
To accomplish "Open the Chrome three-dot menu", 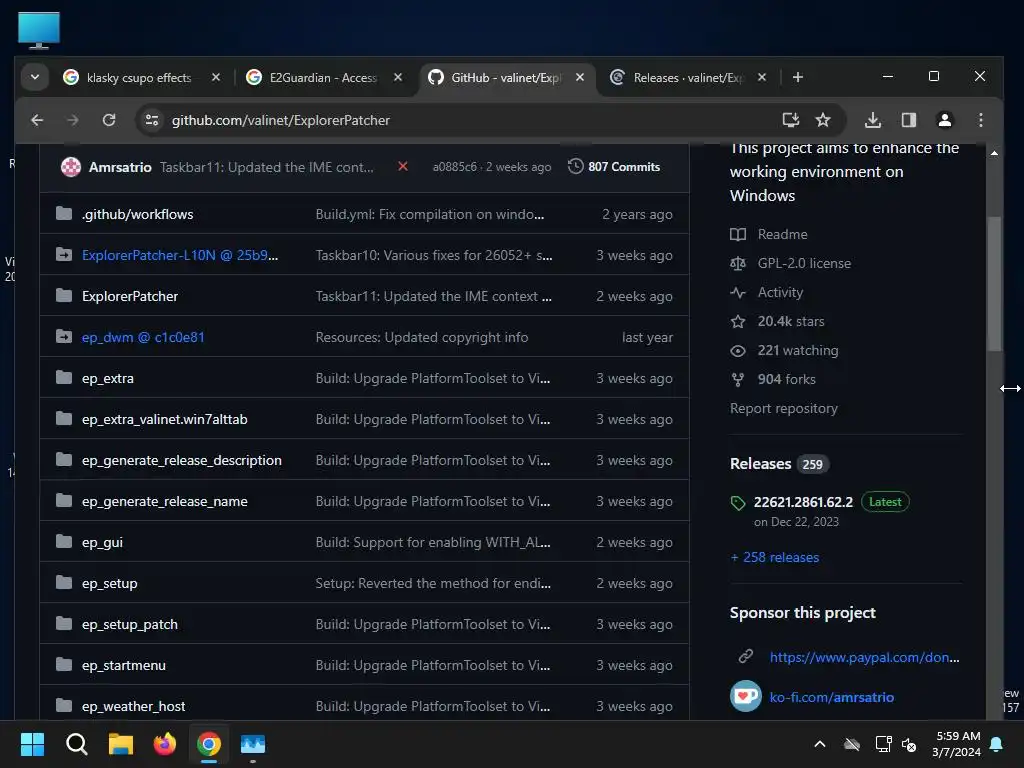I will point(980,120).
